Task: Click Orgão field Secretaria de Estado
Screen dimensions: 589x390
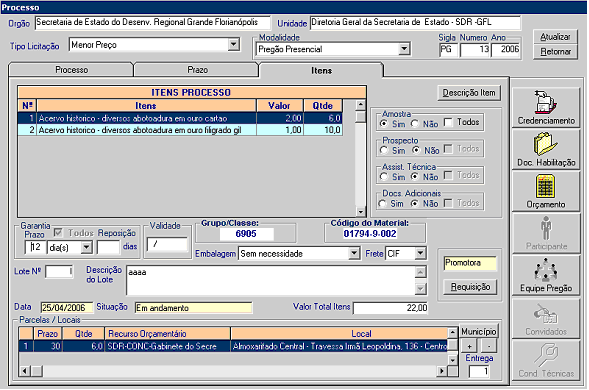Action: tap(153, 23)
